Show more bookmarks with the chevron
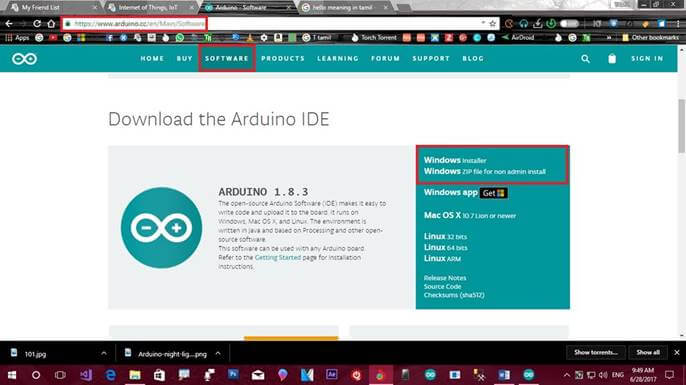 click(x=609, y=38)
